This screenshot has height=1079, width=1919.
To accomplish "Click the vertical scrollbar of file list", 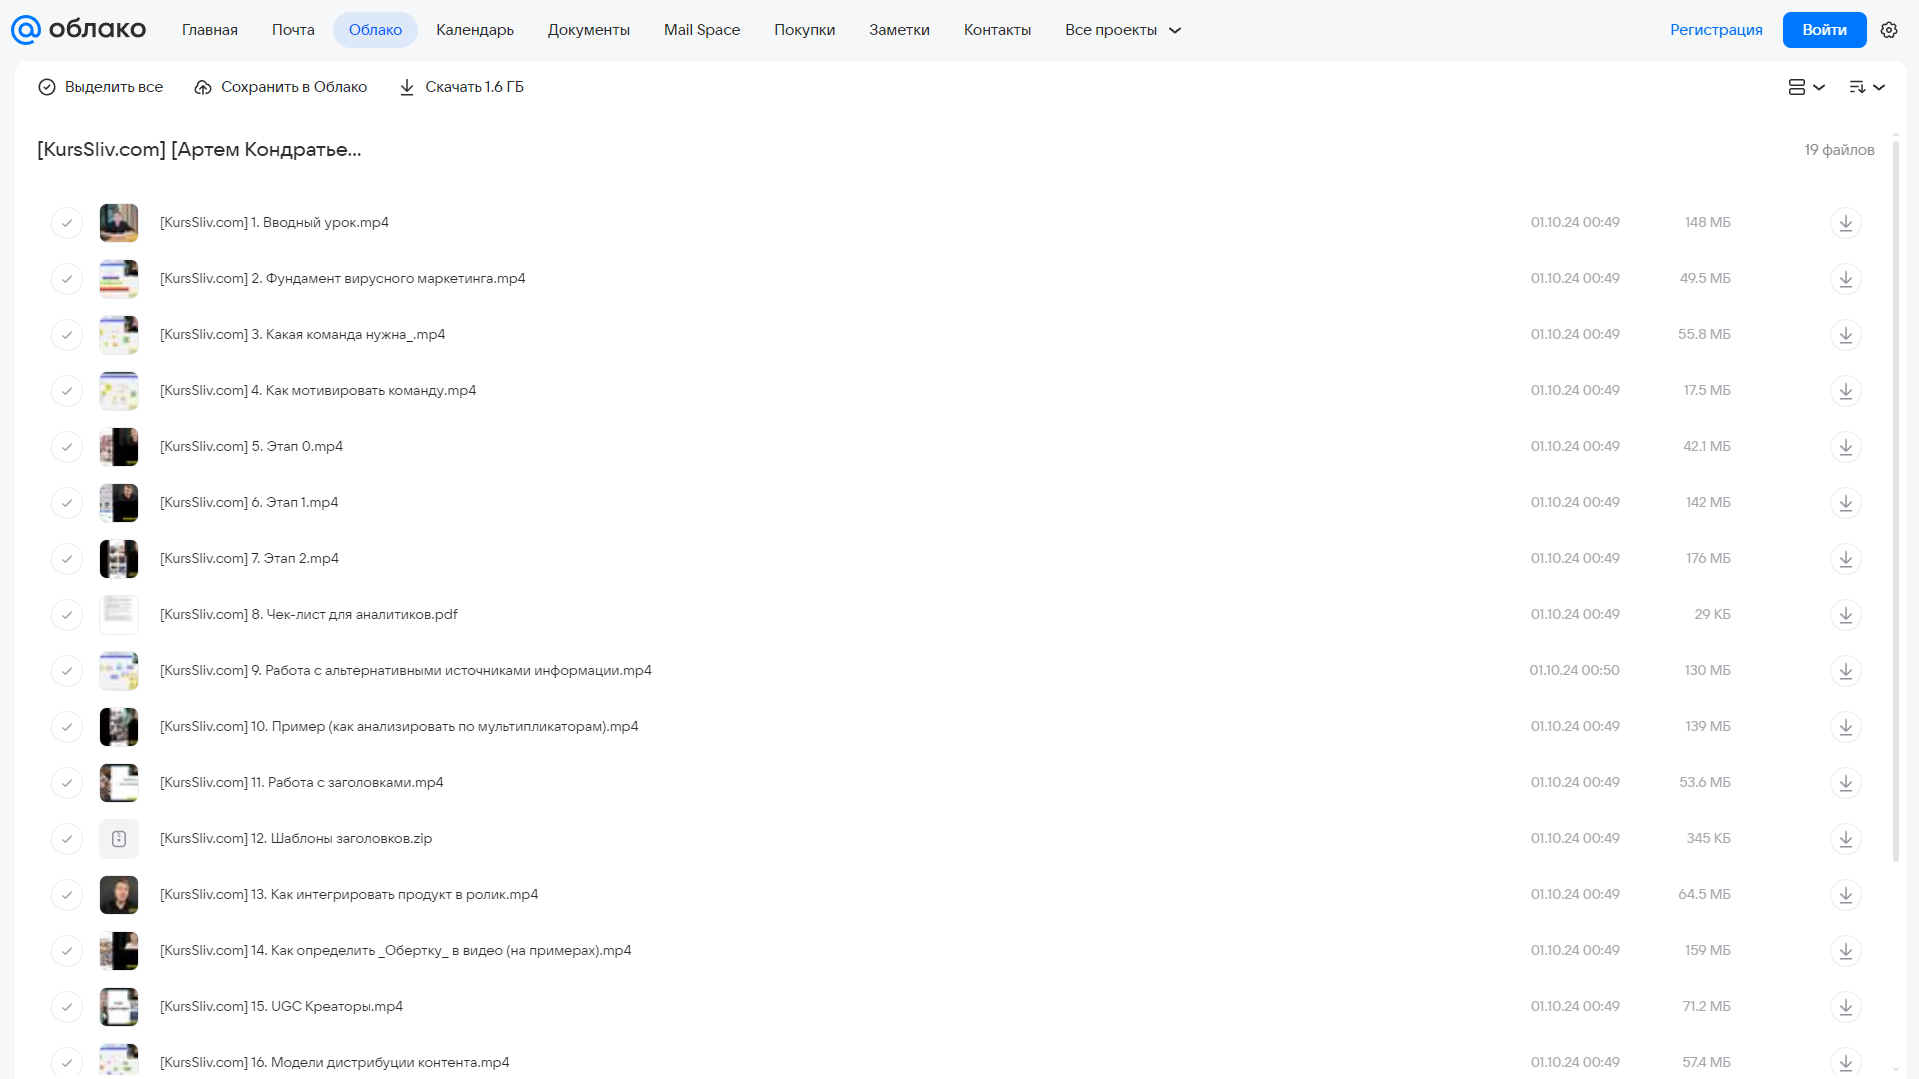I will click(1895, 500).
